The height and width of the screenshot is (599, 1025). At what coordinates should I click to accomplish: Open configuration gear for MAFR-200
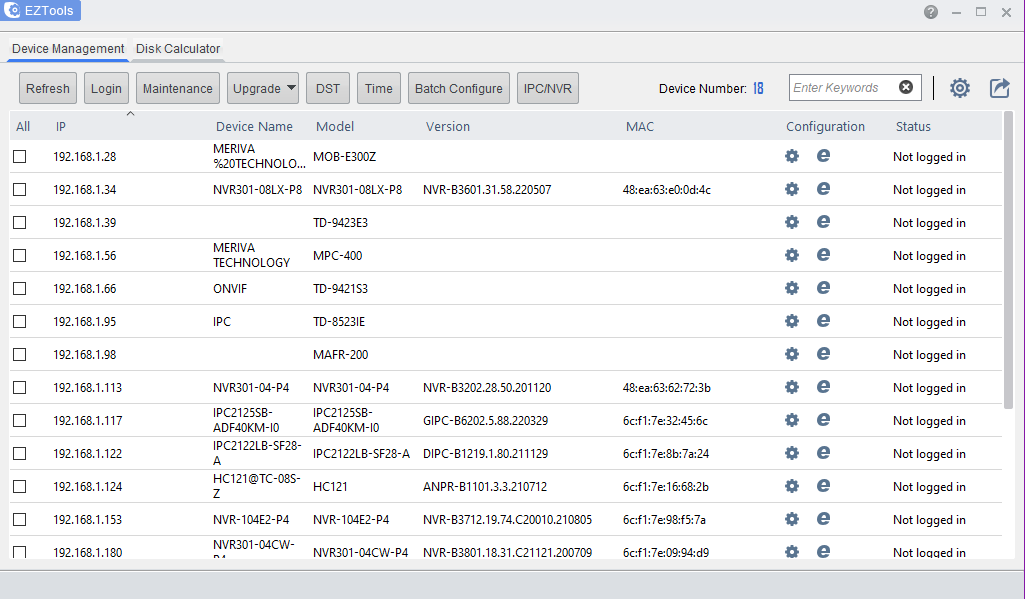point(792,354)
